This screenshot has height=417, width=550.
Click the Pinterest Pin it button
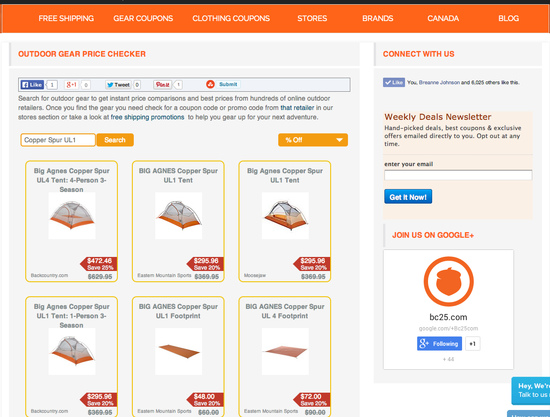pyautogui.click(x=163, y=85)
